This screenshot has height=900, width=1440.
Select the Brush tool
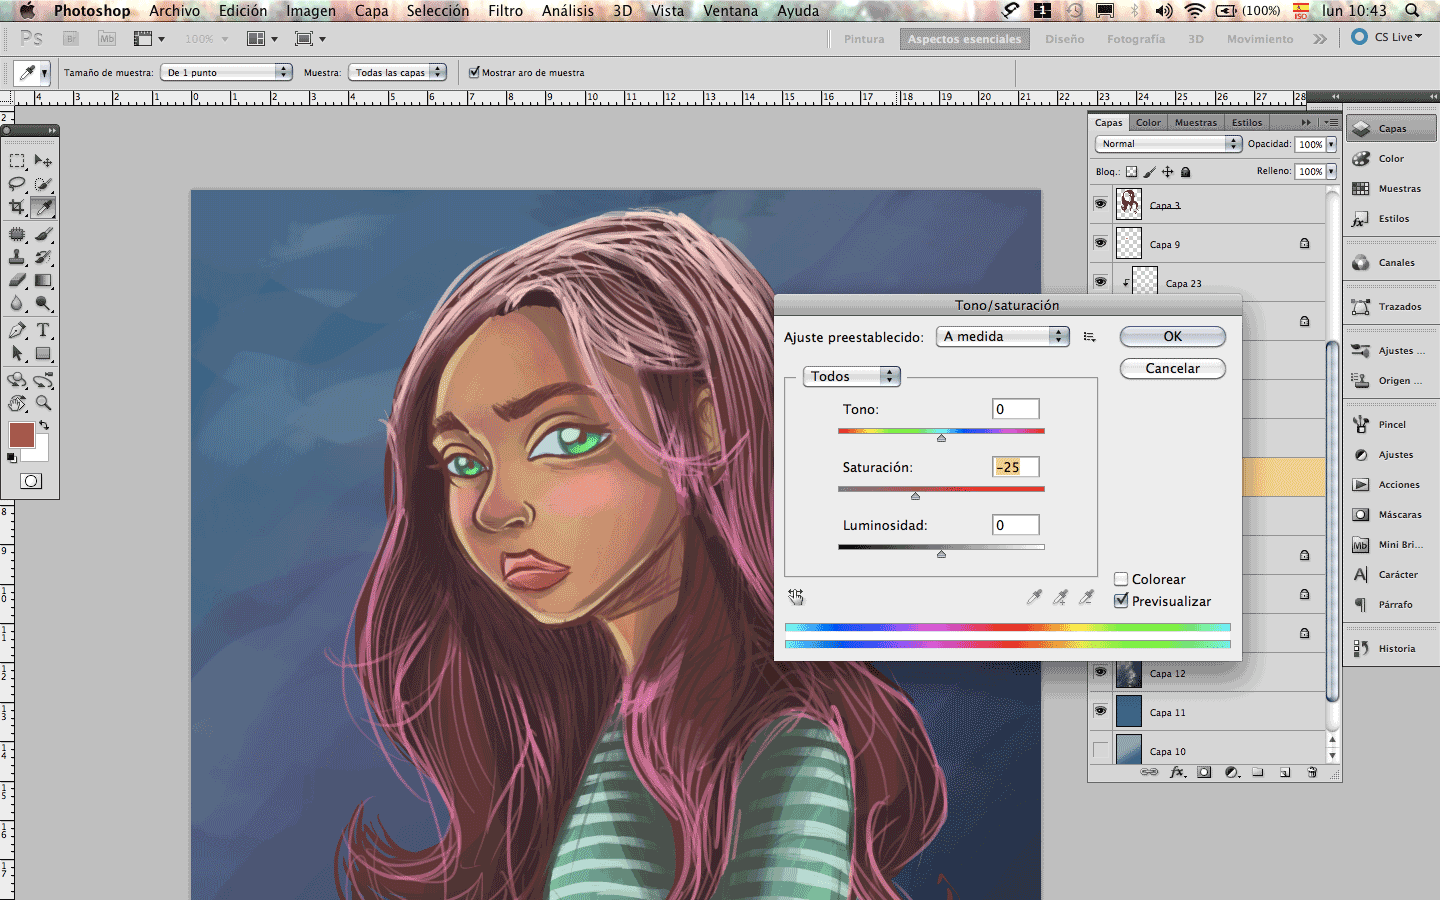click(43, 234)
